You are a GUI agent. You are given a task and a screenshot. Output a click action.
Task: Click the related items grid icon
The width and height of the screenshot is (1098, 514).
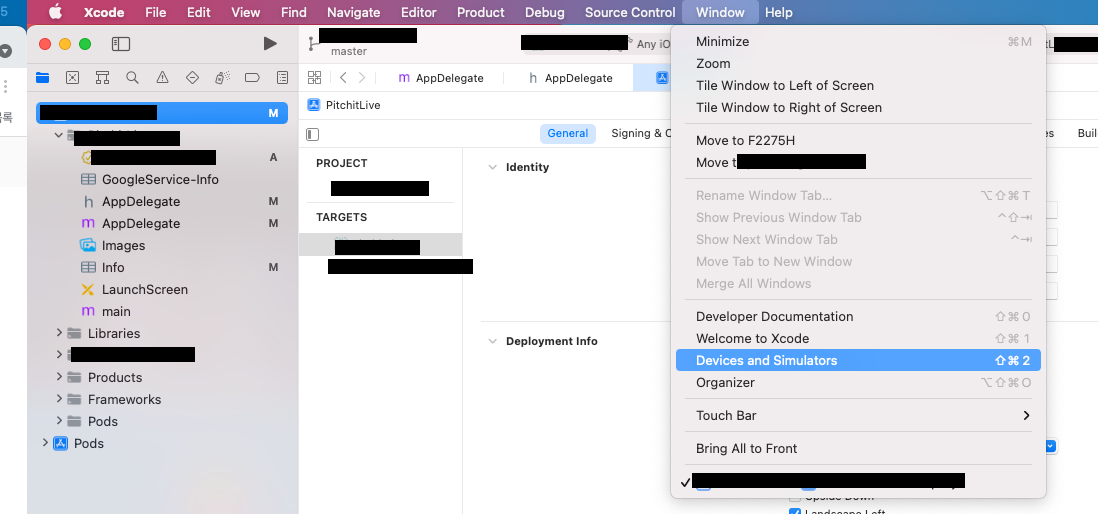point(314,78)
